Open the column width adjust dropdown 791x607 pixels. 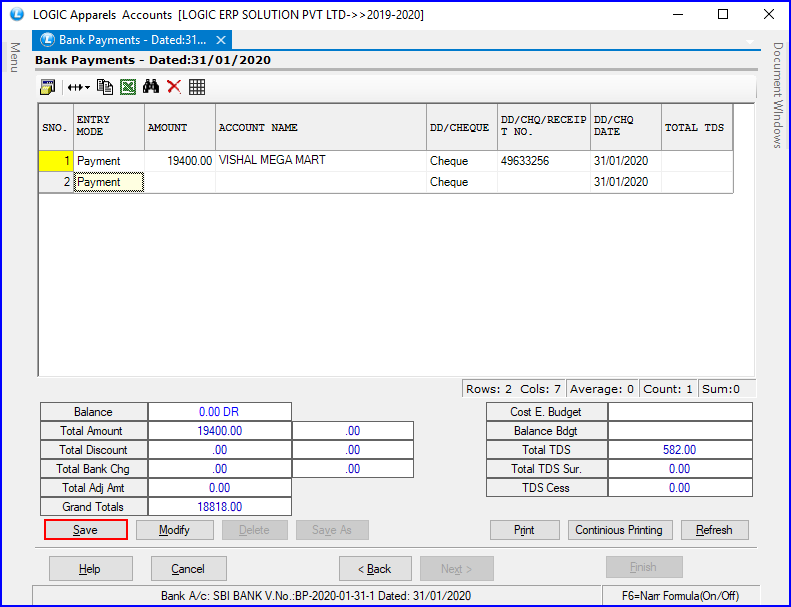(x=79, y=87)
